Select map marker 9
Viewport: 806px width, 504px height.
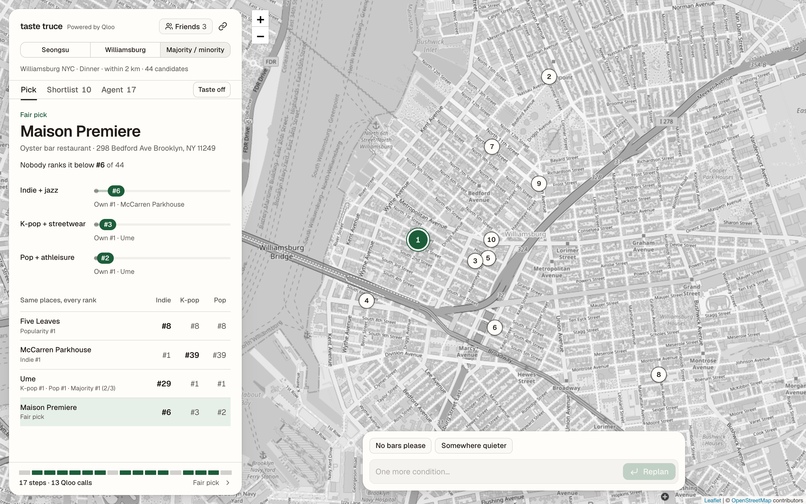point(538,183)
